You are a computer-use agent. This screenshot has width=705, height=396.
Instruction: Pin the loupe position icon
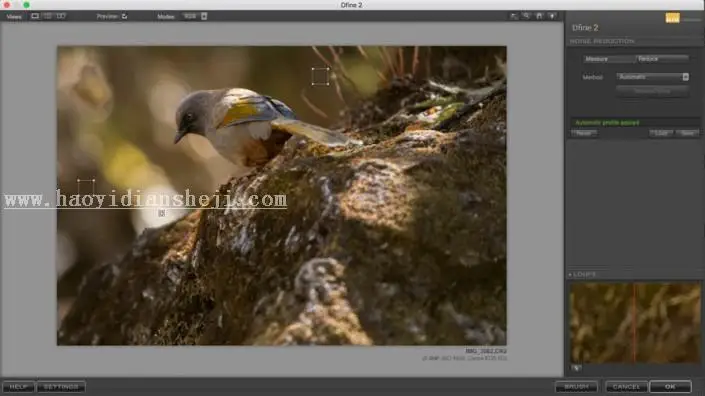[x=576, y=368]
